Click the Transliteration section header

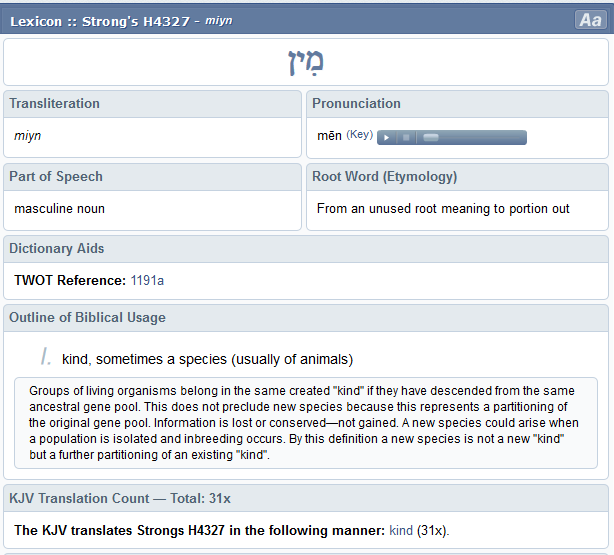point(55,104)
